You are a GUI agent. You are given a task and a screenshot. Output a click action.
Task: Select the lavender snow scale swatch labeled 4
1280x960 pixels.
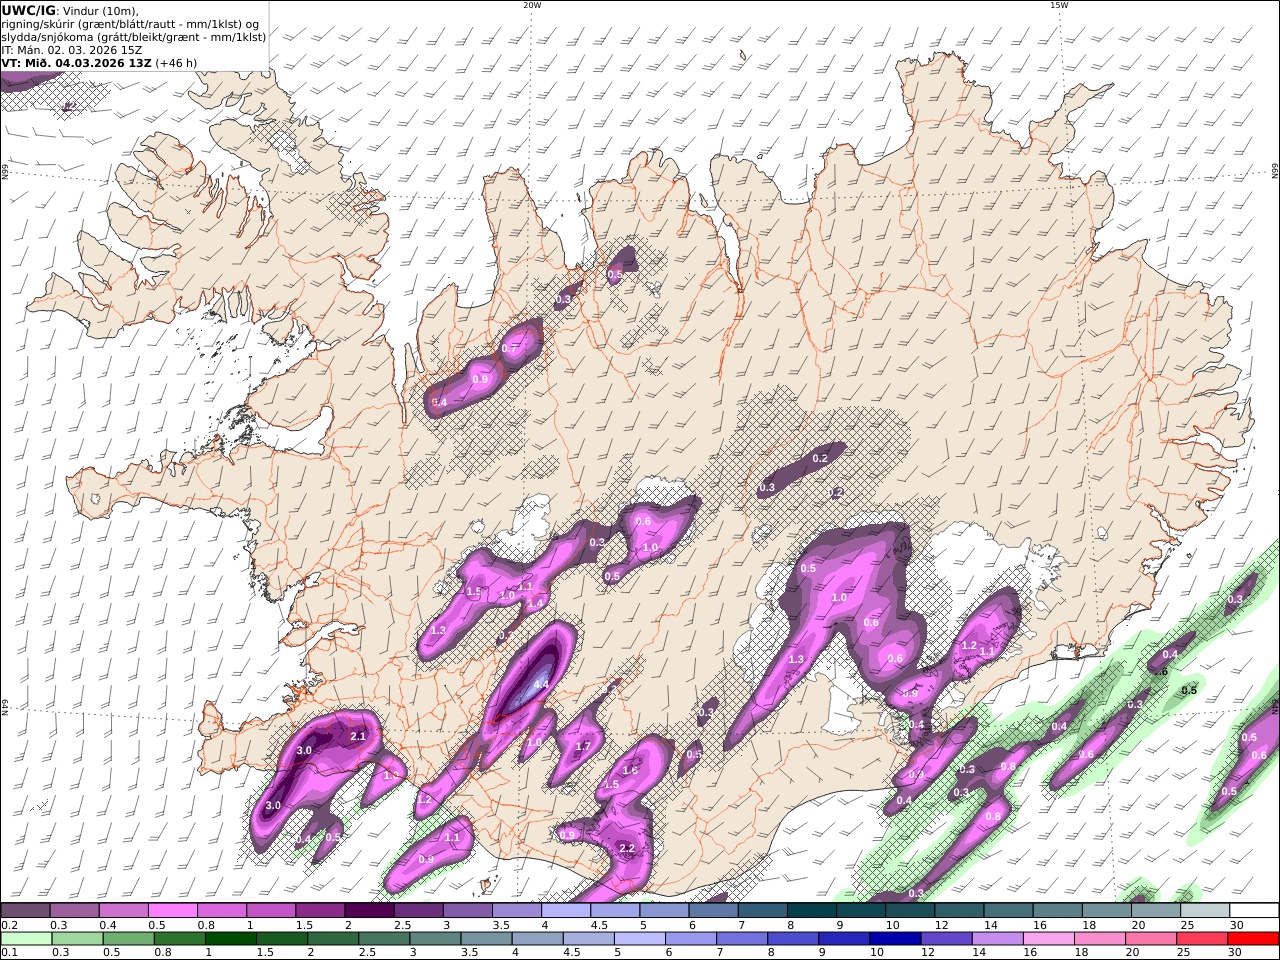(566, 910)
